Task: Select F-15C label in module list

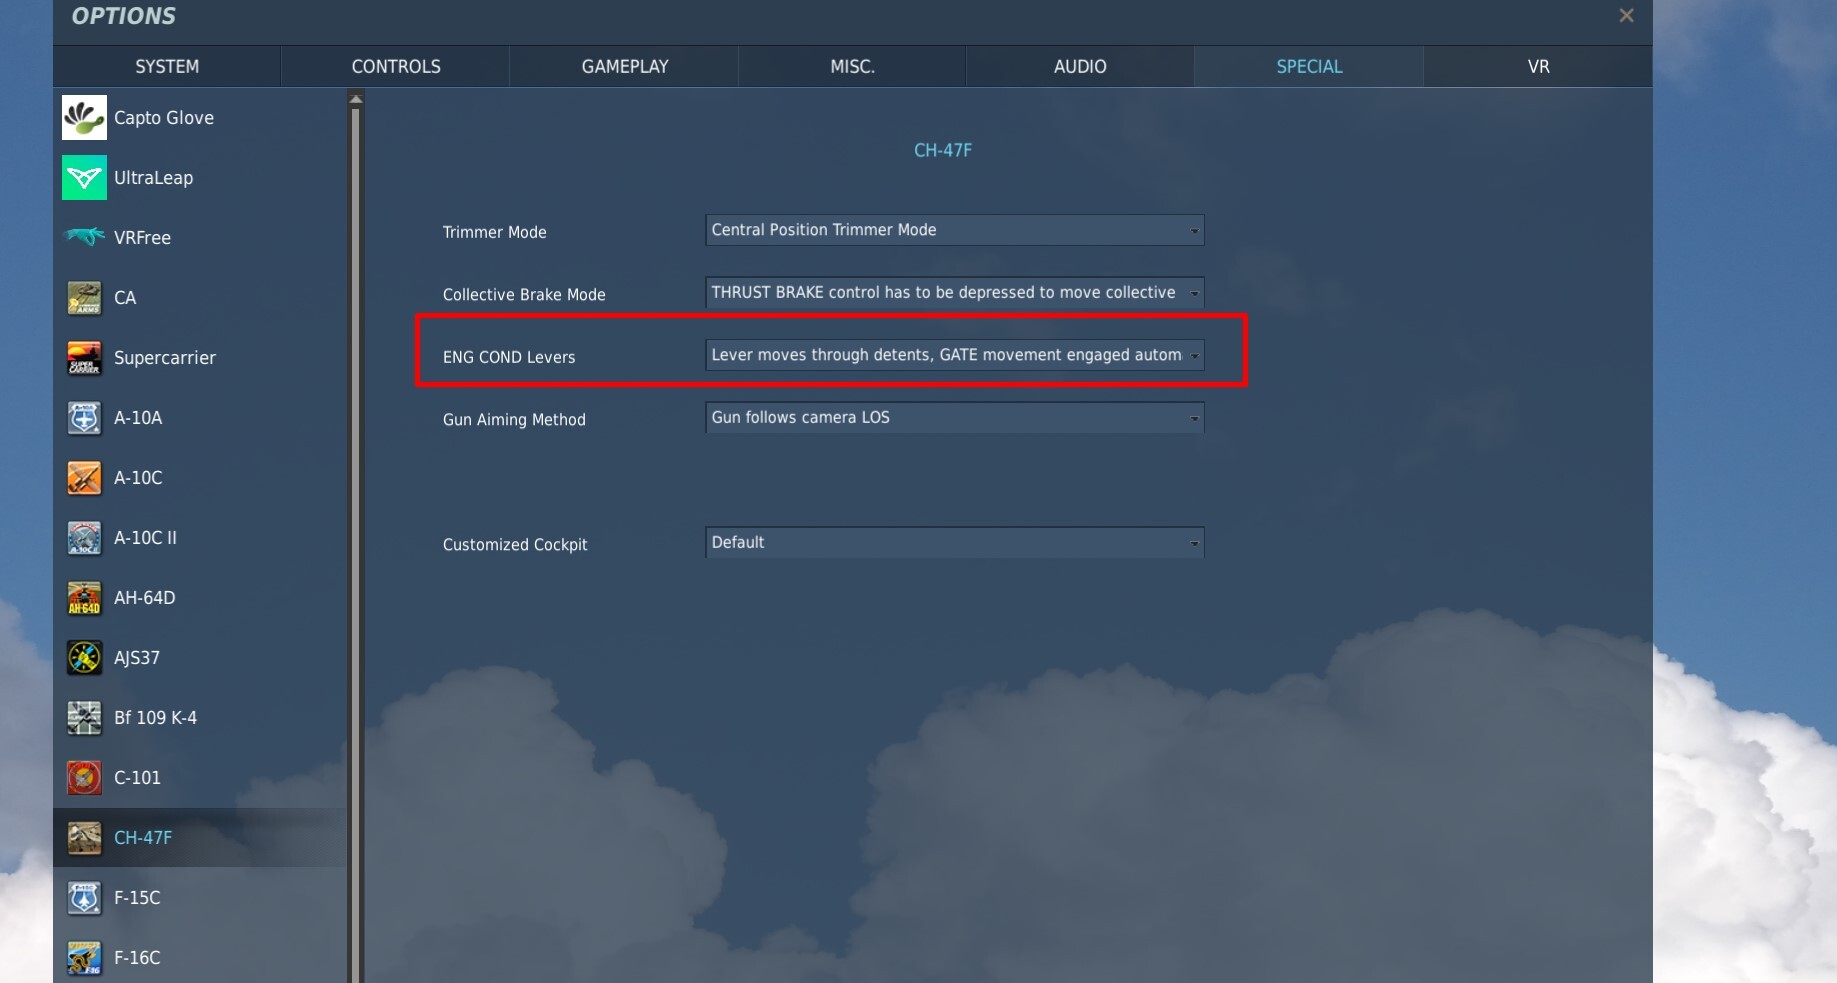Action: tap(137, 898)
